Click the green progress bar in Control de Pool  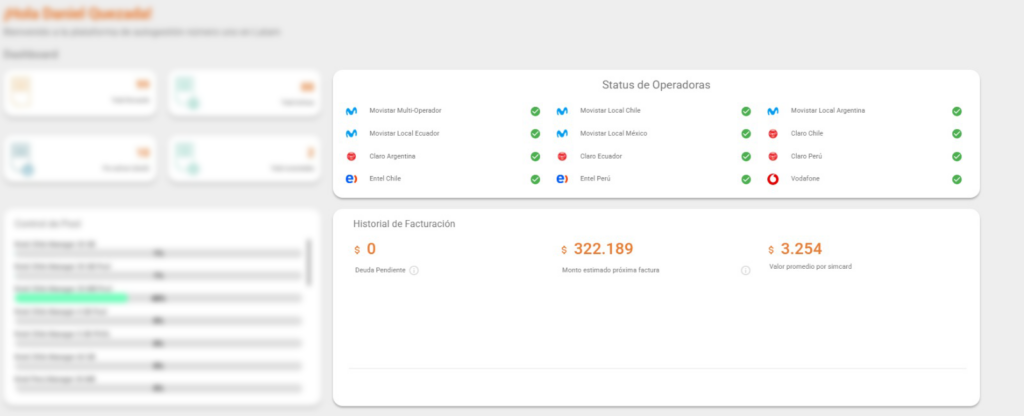coord(70,298)
